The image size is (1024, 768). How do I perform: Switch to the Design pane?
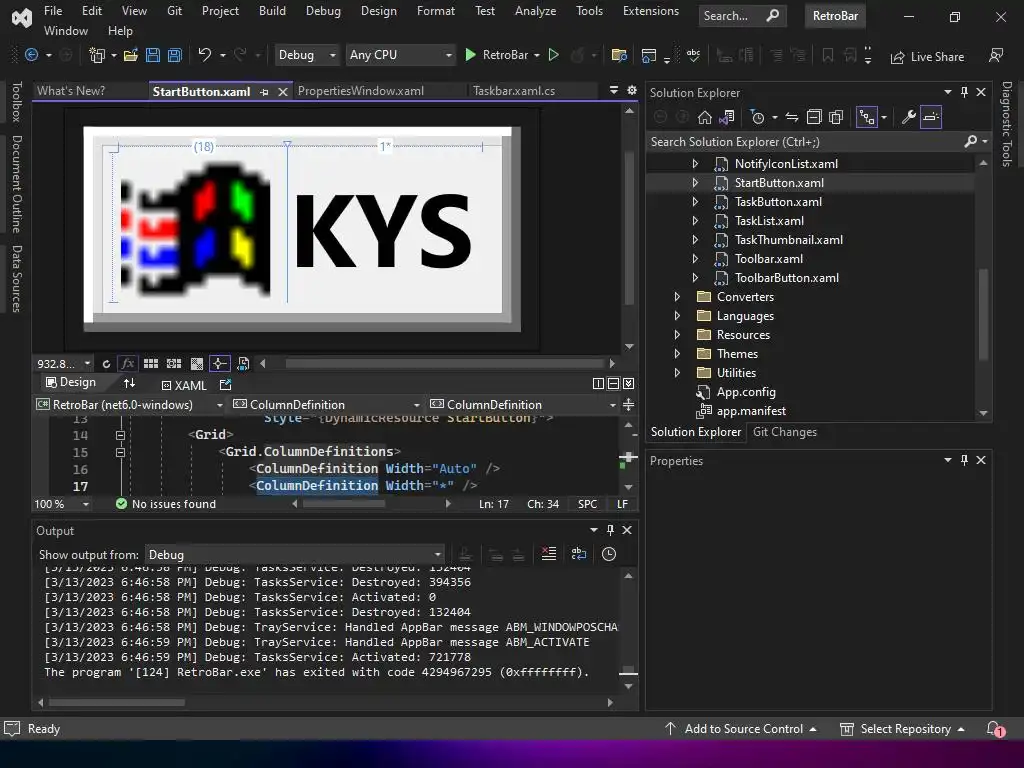[x=71, y=383]
